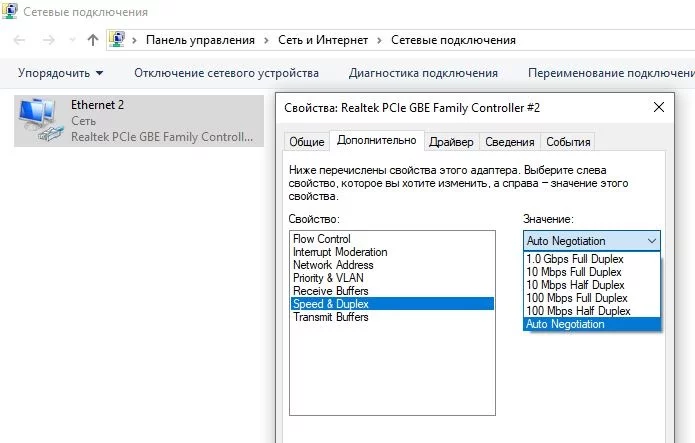The width and height of the screenshot is (695, 443).
Task: Select 1.0 Gbps Full Duplex option
Action: (x=574, y=259)
